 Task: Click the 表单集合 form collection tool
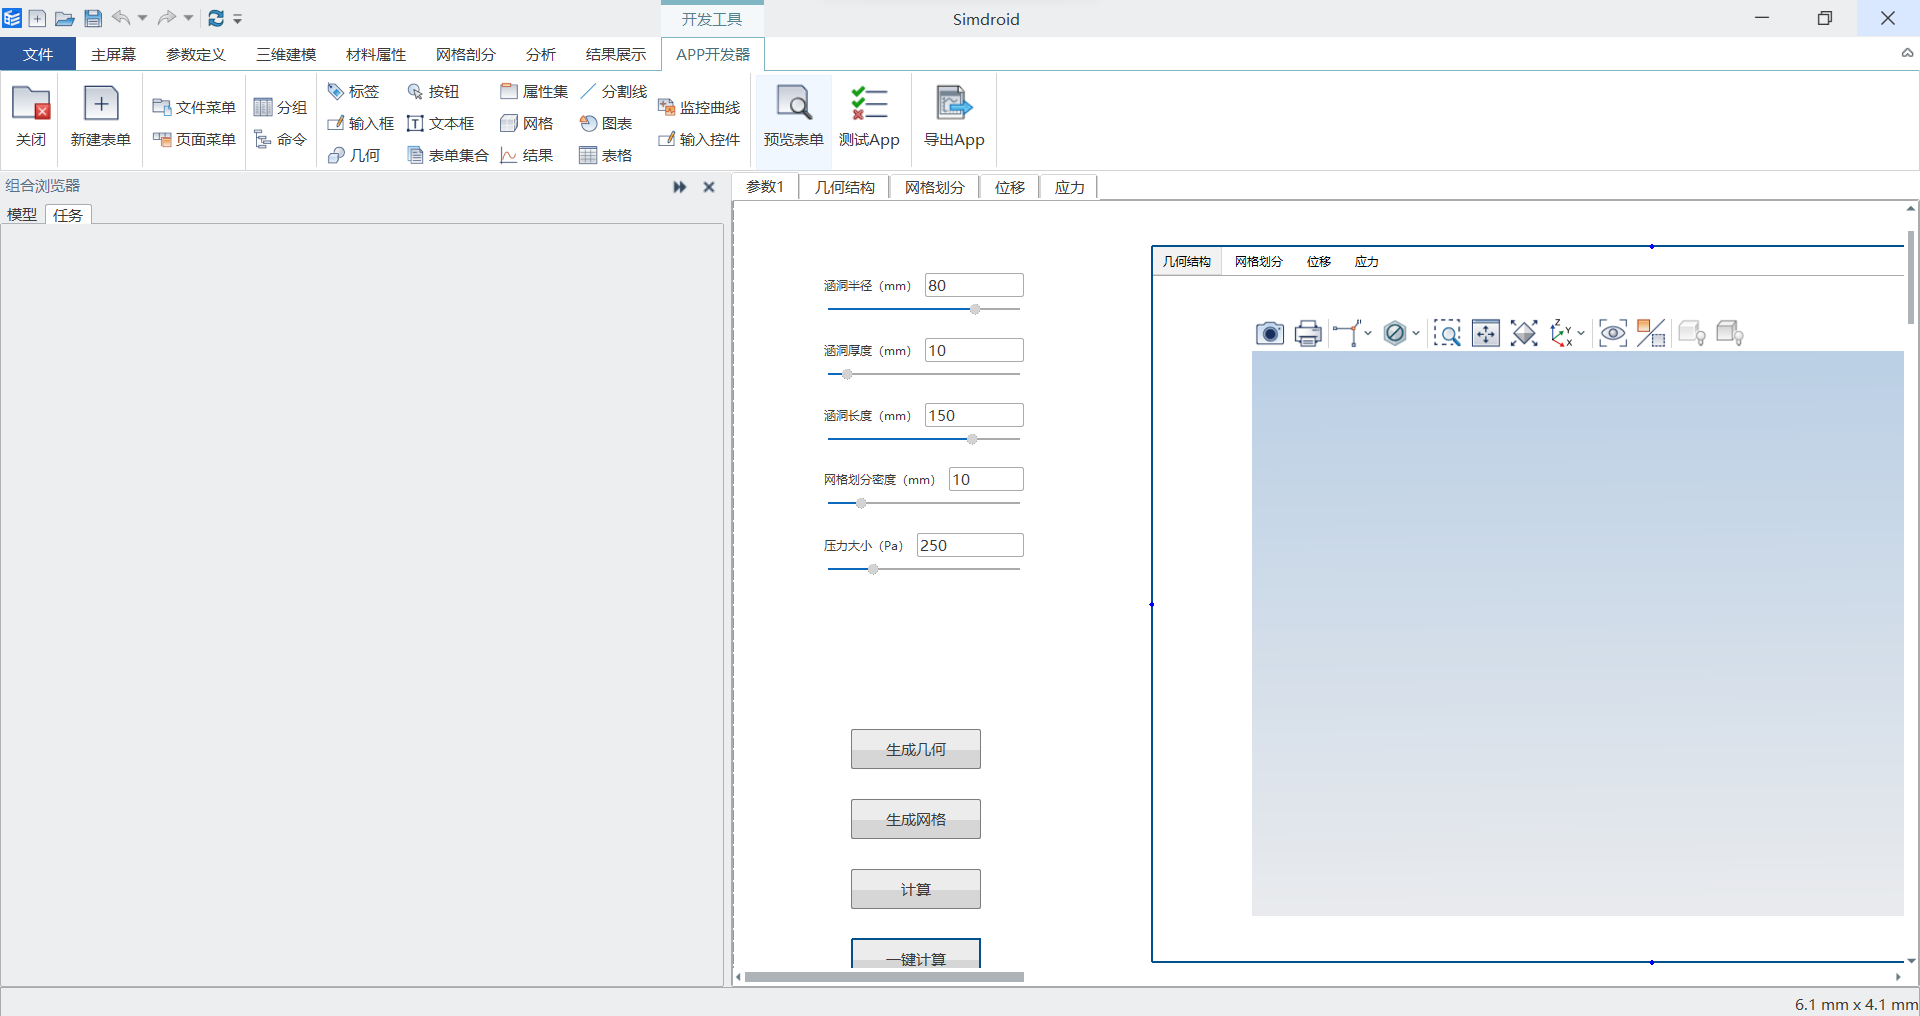pos(448,155)
